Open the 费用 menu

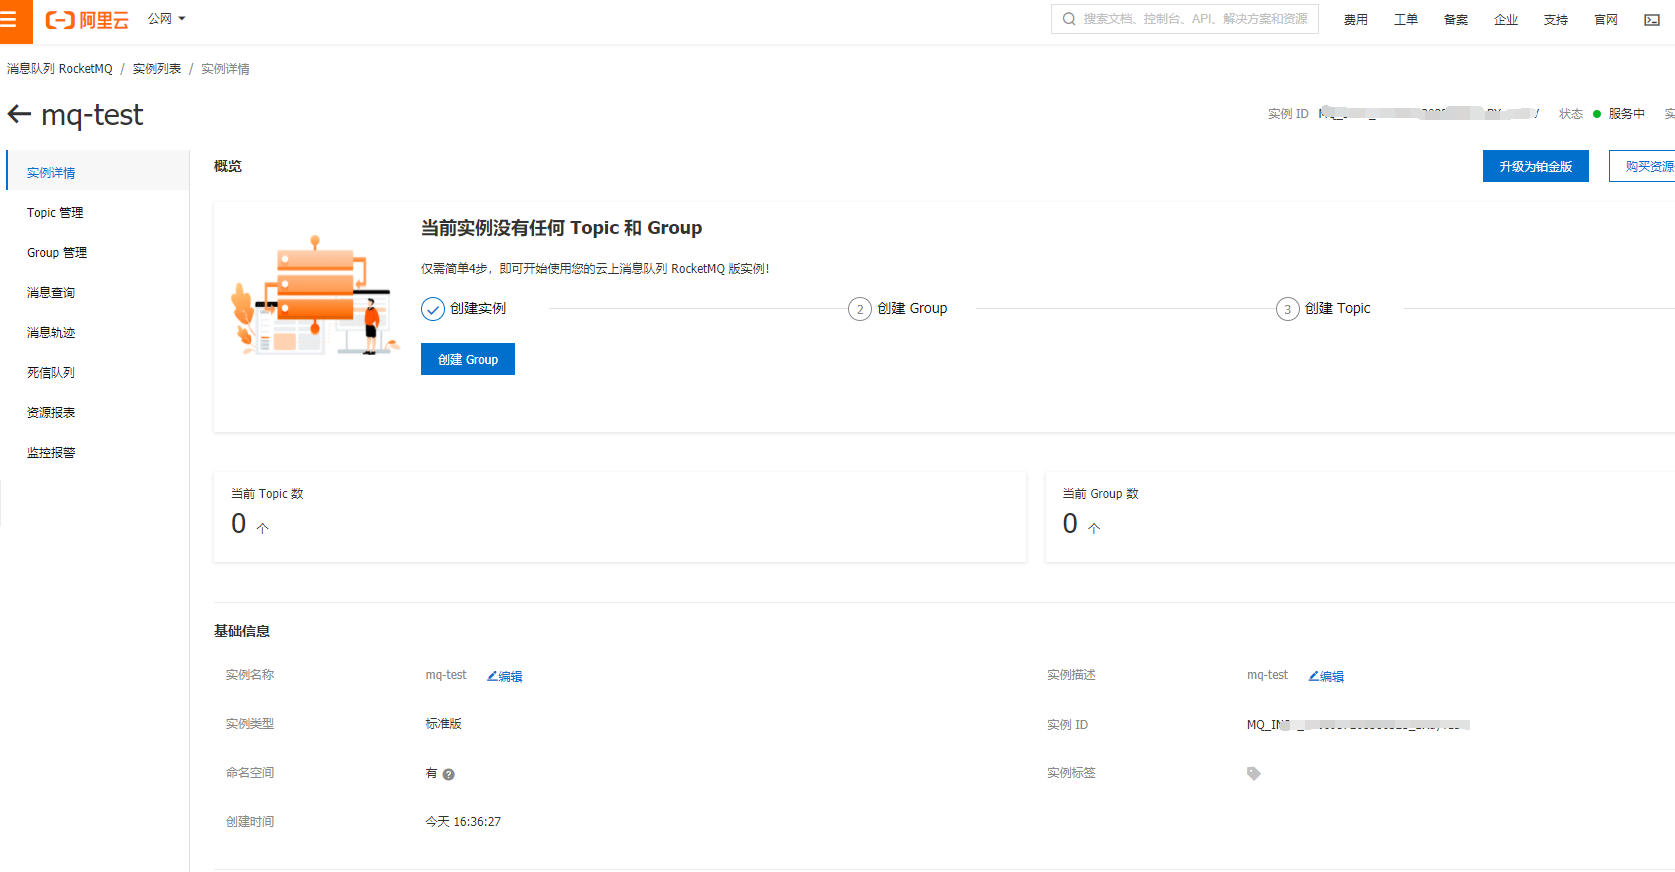tap(1356, 20)
